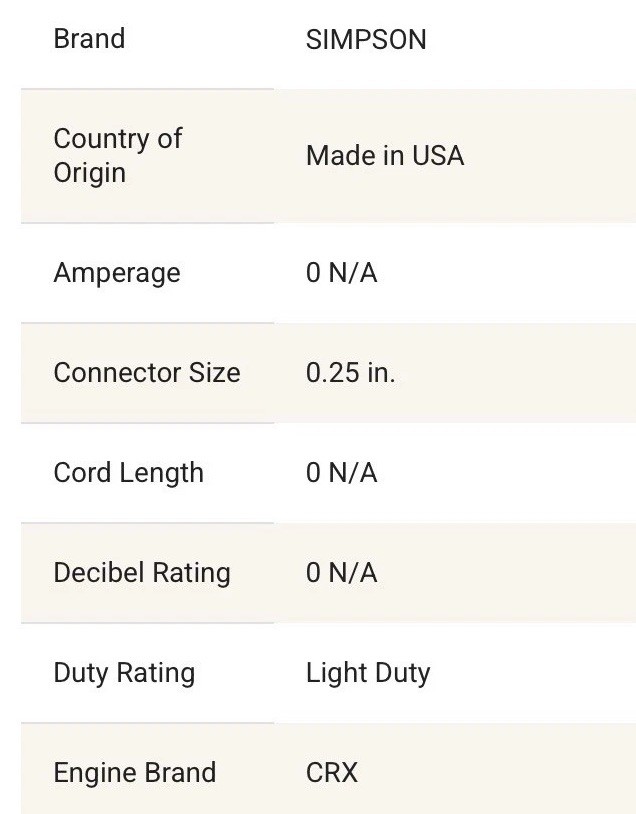Screen dimensions: 636x814
Task: Click the Connector Size table row
Action: point(328,373)
